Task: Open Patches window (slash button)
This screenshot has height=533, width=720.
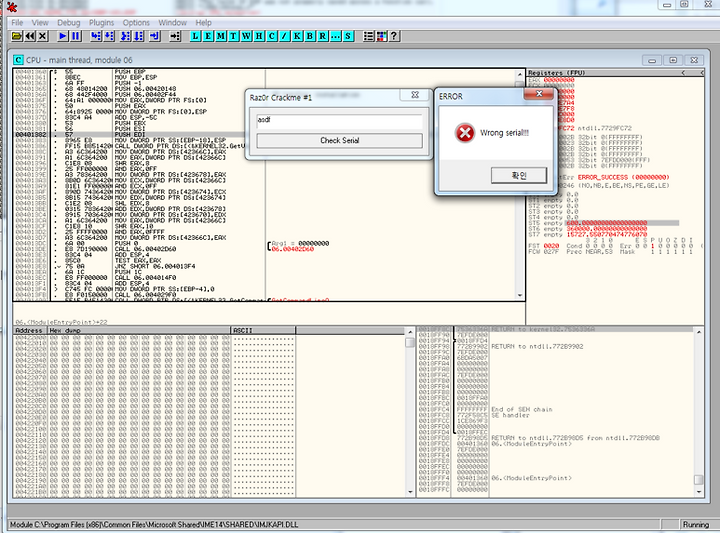Action: [285, 36]
